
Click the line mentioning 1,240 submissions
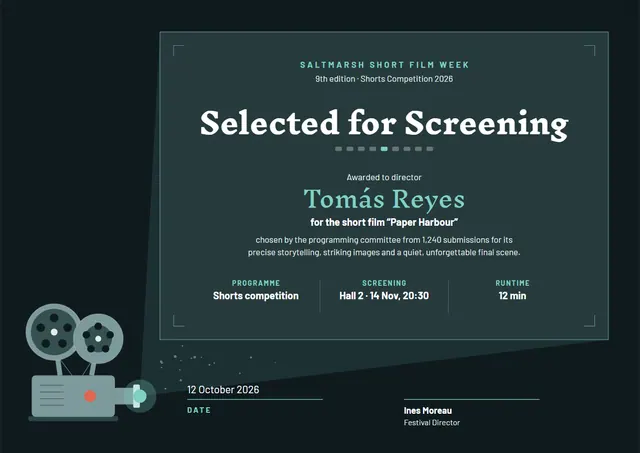point(384,240)
